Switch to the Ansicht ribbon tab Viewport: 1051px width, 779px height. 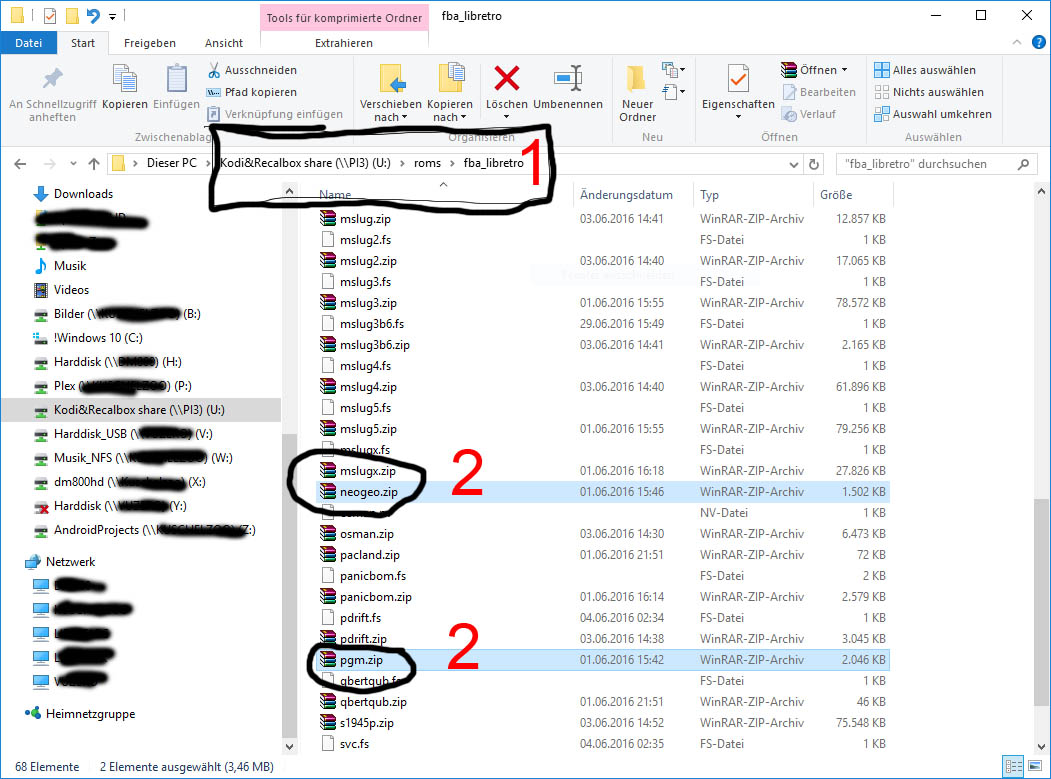(x=224, y=43)
